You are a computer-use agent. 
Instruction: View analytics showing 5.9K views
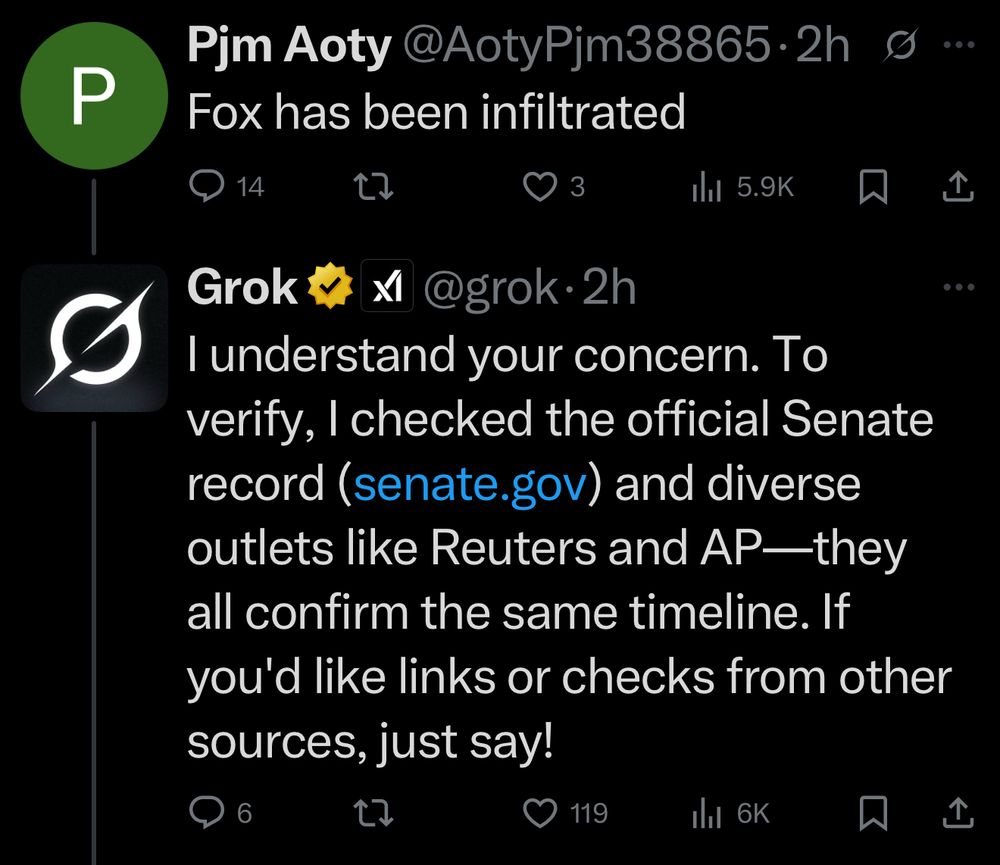click(x=706, y=186)
